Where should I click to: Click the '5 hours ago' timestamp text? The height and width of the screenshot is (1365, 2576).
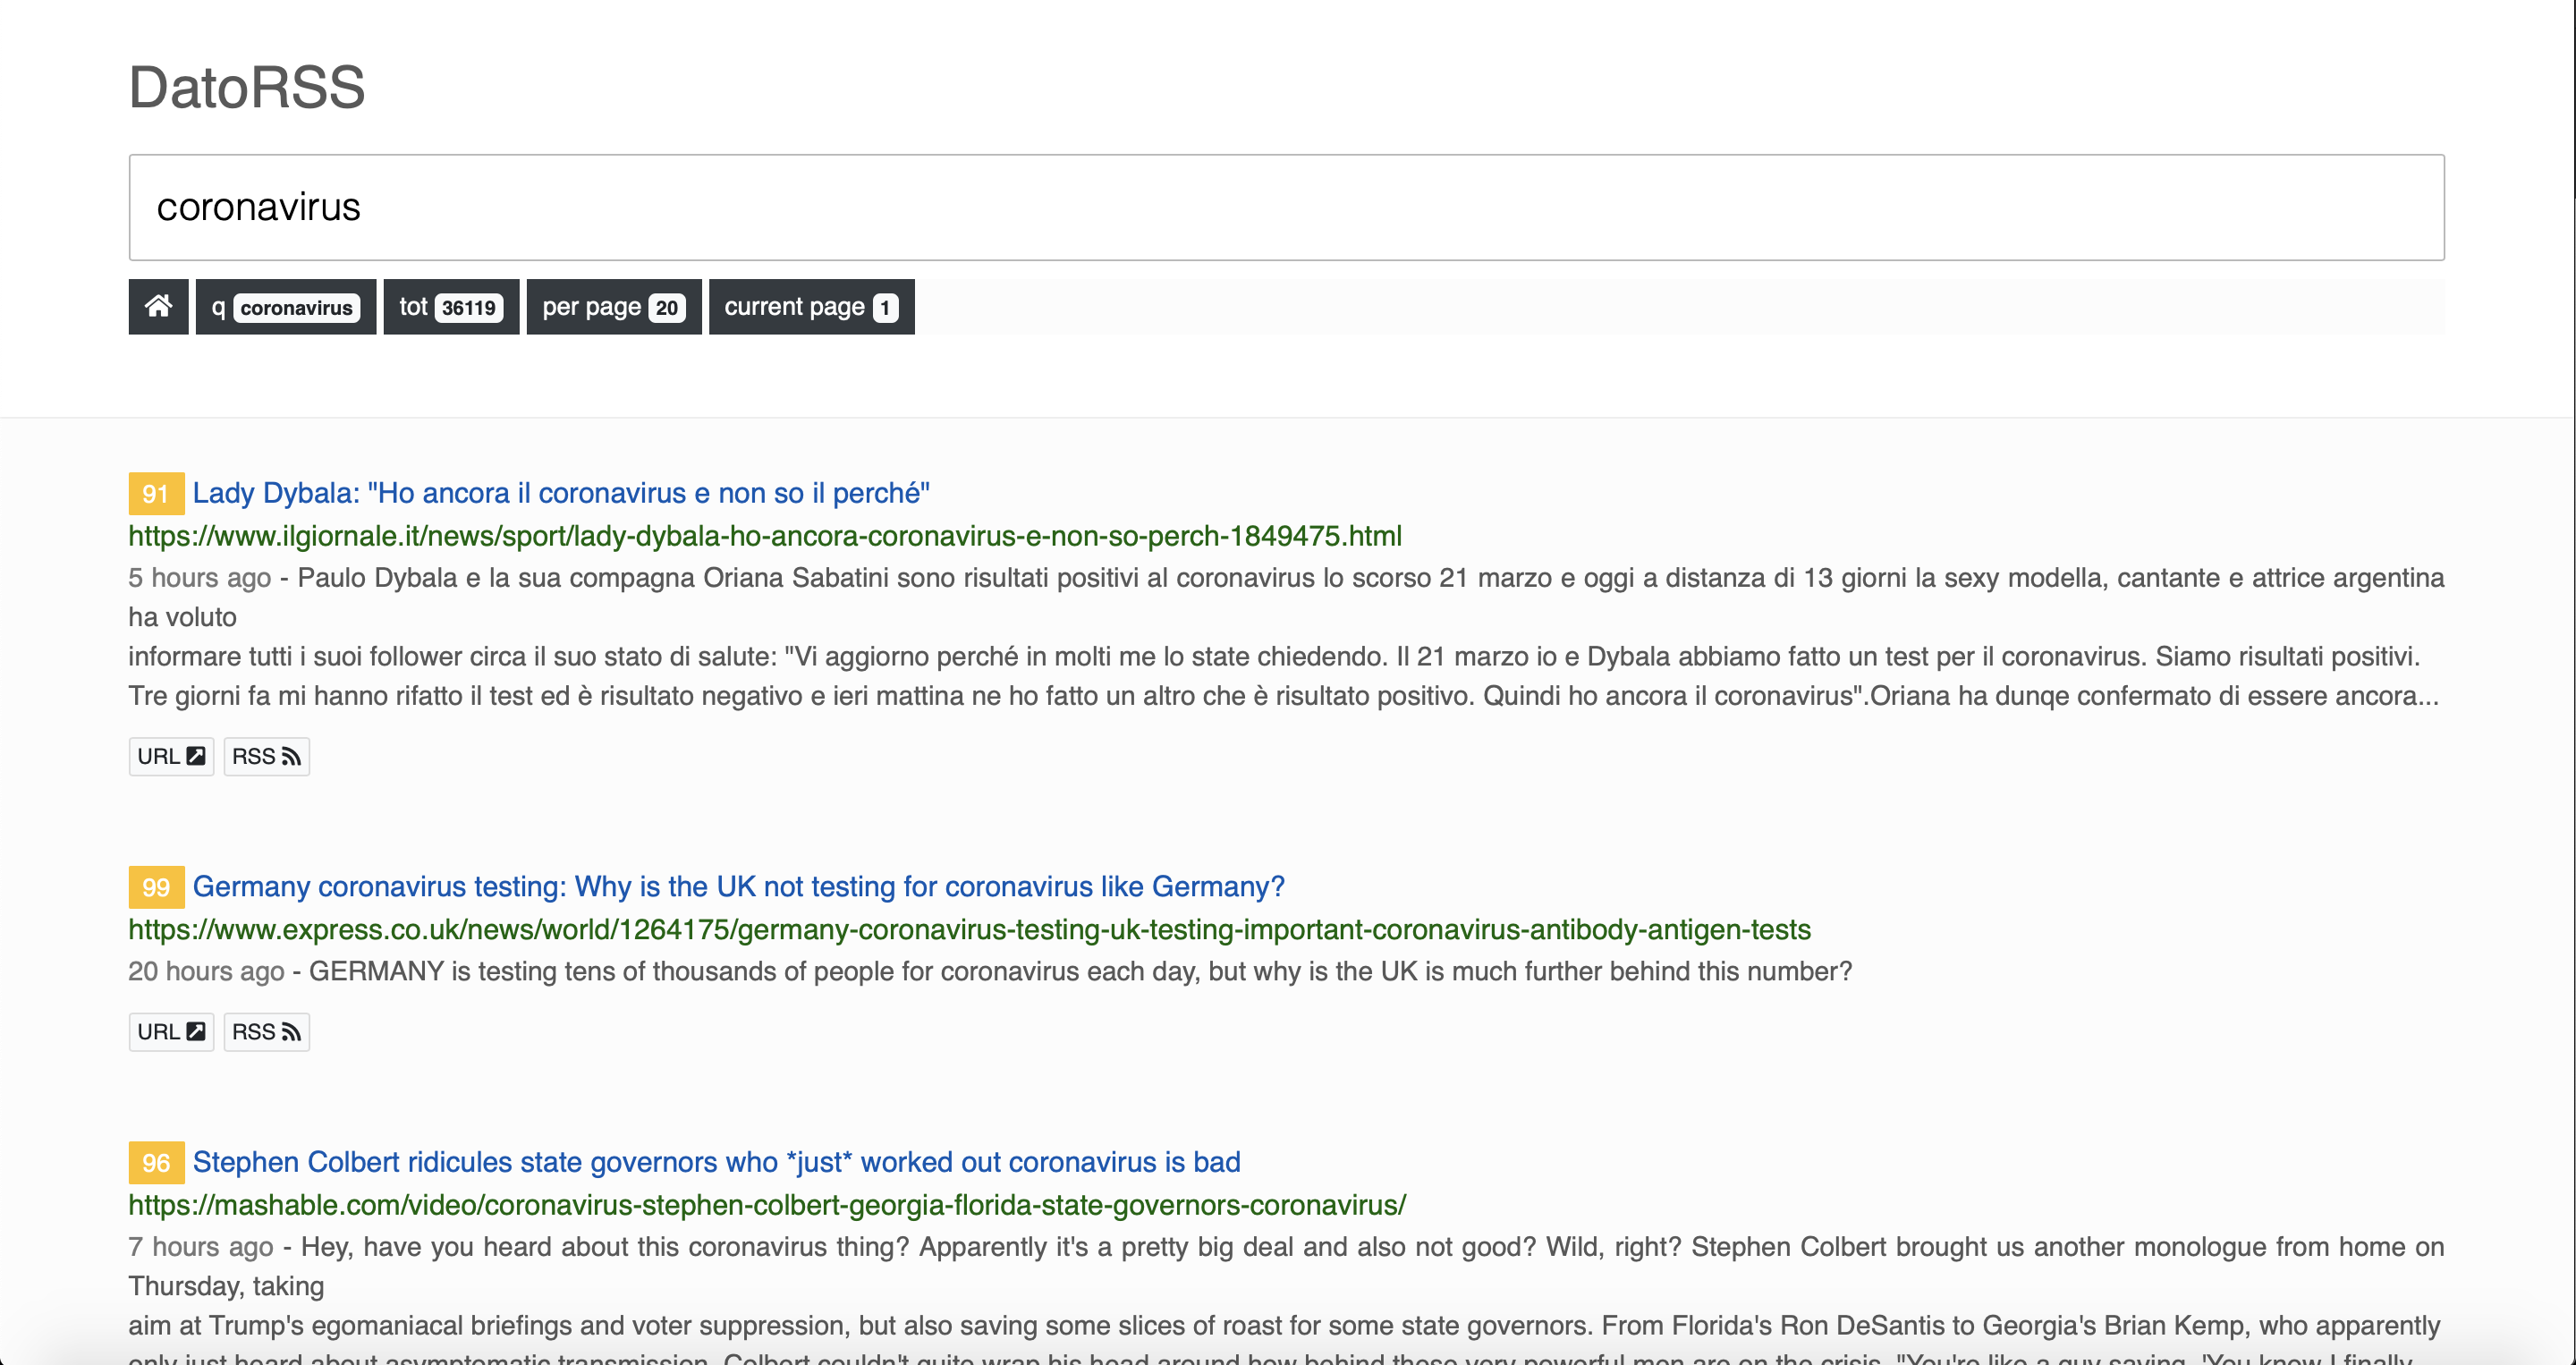coord(199,577)
